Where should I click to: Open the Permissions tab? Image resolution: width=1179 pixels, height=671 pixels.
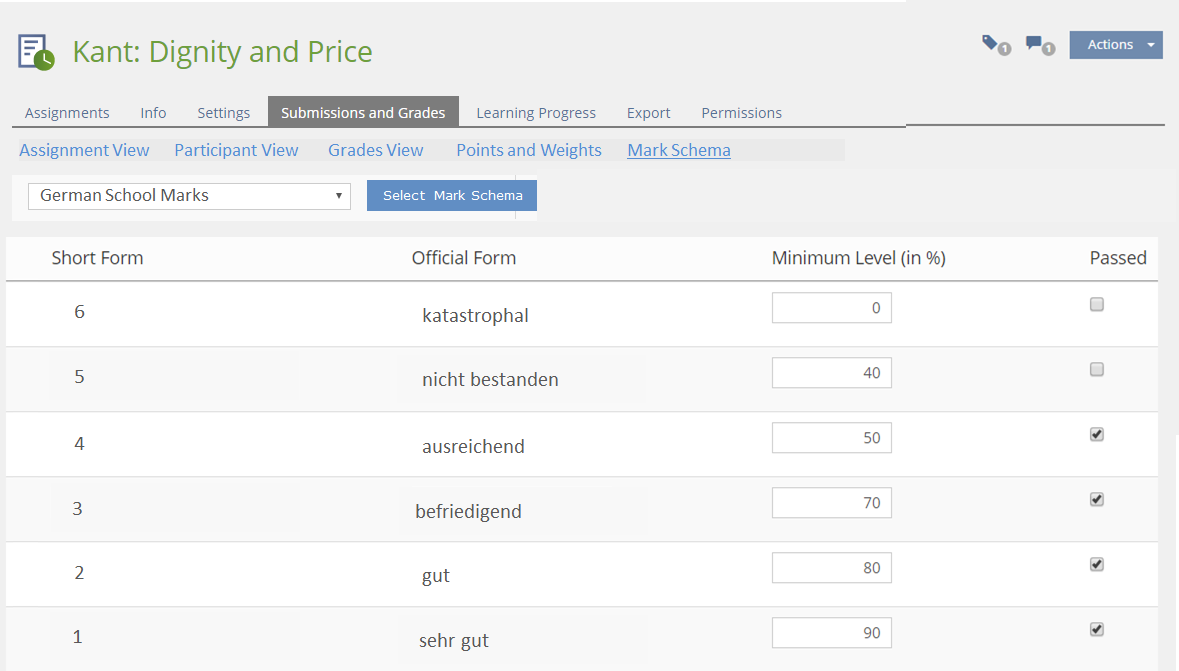[x=741, y=113]
